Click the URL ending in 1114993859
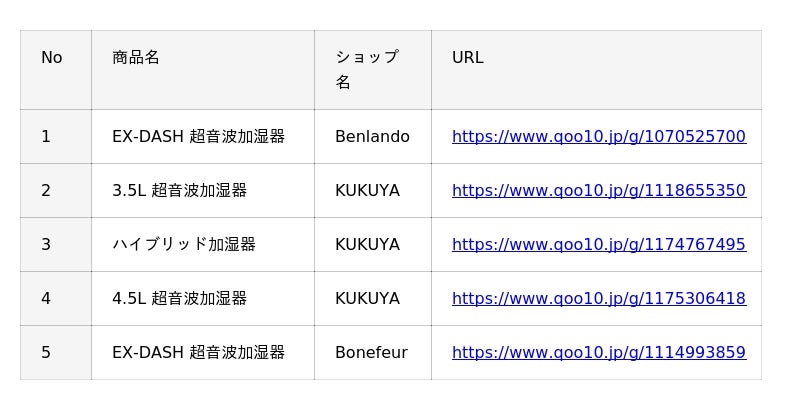This screenshot has width=800, height=410. (x=598, y=352)
